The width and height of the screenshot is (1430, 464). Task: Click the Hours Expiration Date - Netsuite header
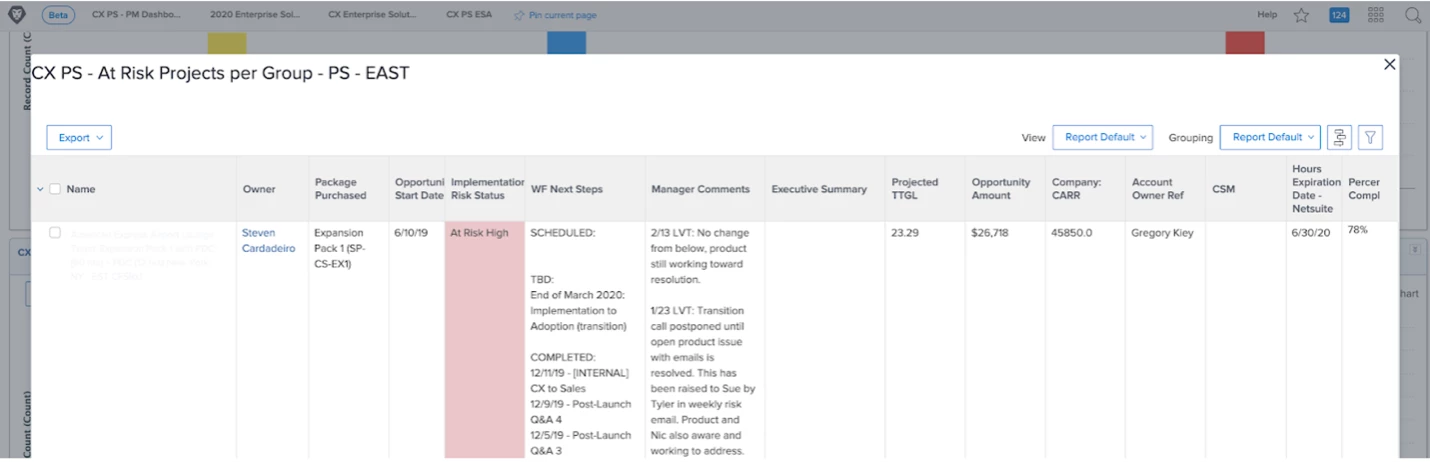[1316, 189]
